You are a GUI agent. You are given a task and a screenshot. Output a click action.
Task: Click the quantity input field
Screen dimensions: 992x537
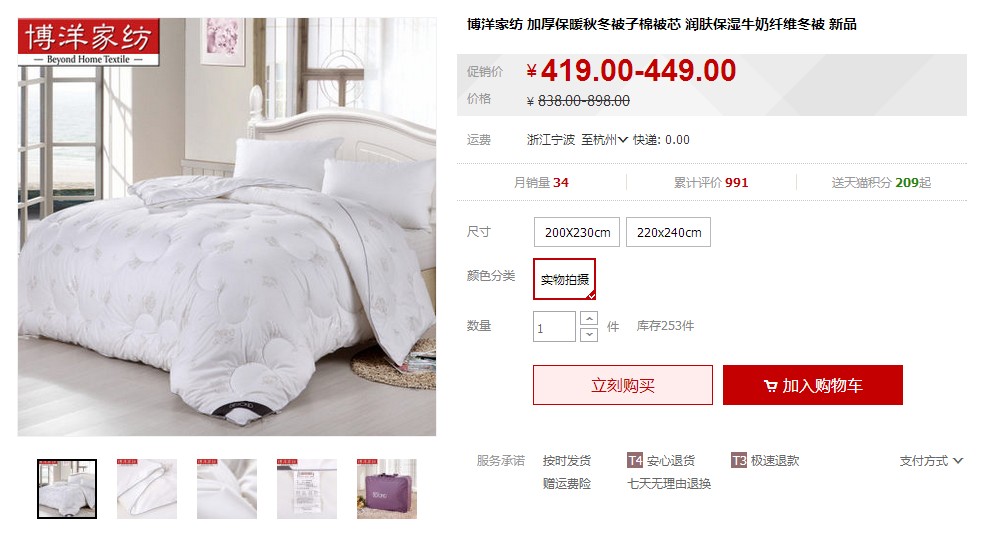point(554,326)
